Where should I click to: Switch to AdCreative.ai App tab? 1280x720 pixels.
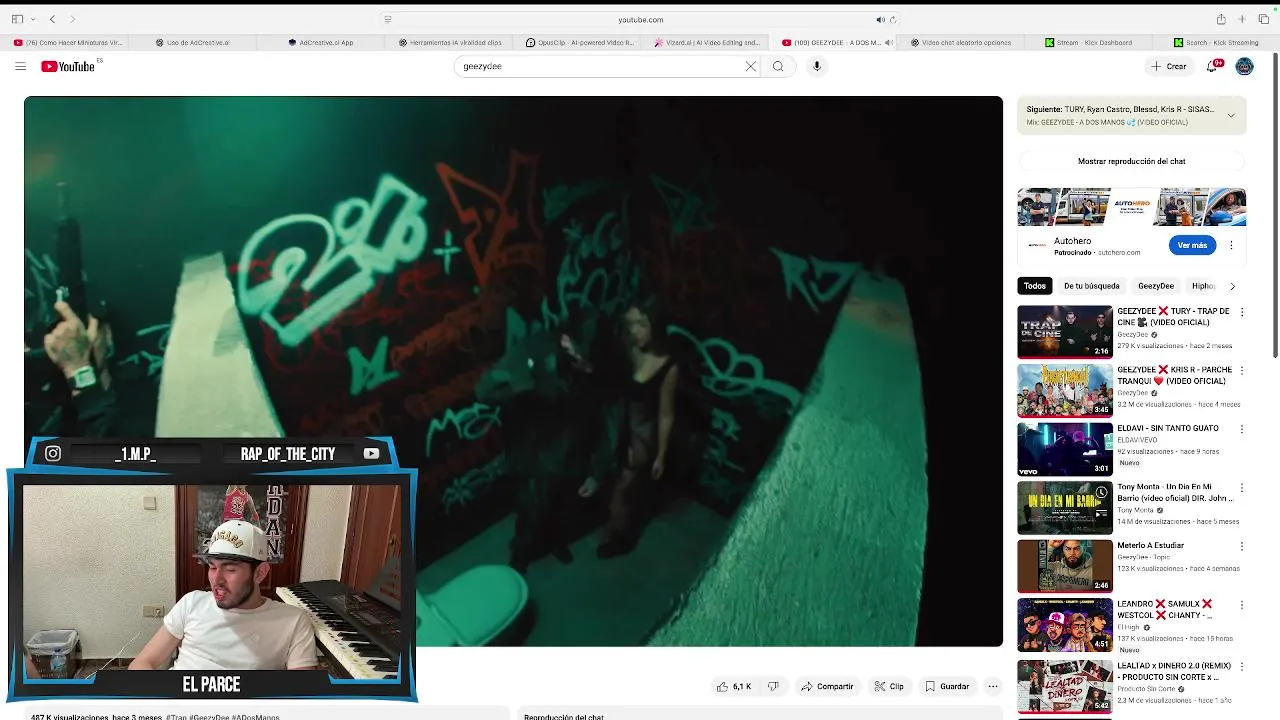[321, 43]
